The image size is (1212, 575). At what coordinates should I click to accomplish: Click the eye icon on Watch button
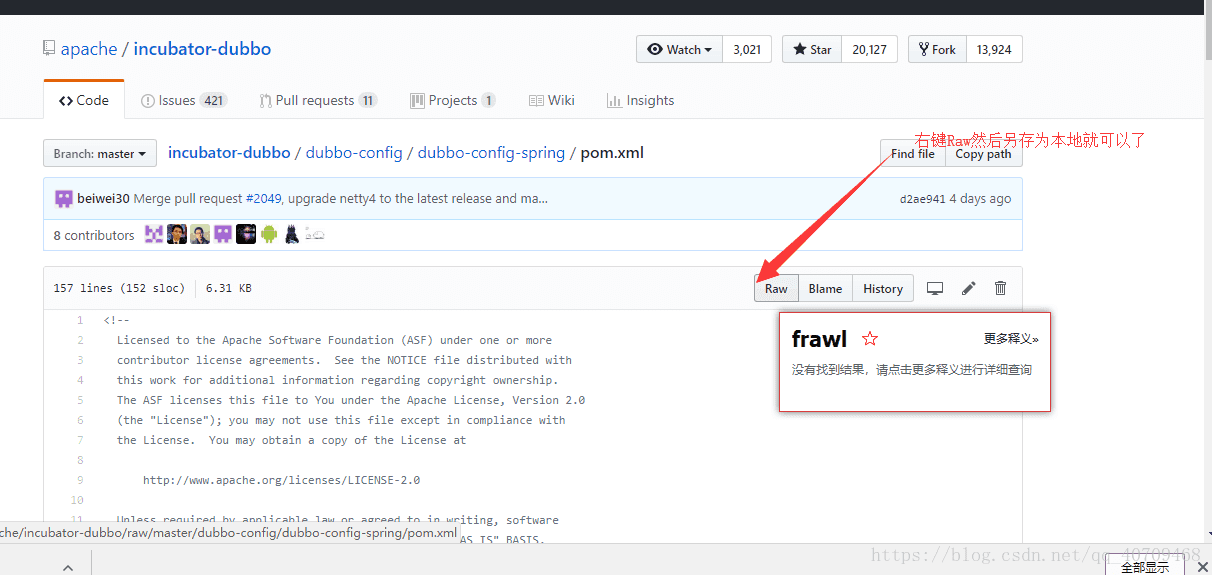pyautogui.click(x=655, y=49)
